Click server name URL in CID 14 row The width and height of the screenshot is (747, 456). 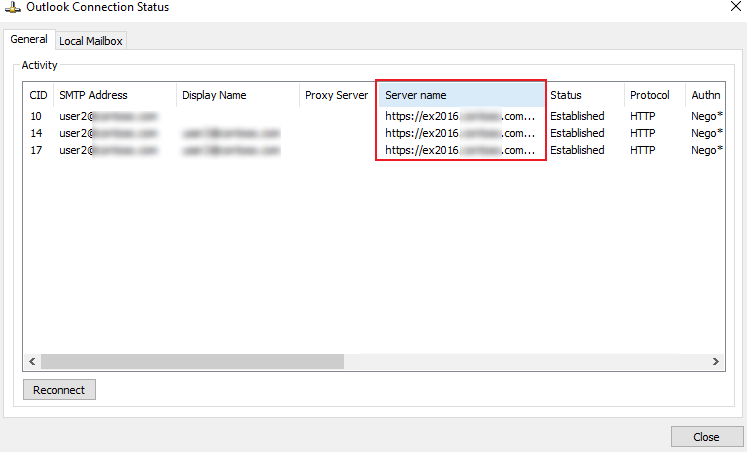pyautogui.click(x=460, y=133)
